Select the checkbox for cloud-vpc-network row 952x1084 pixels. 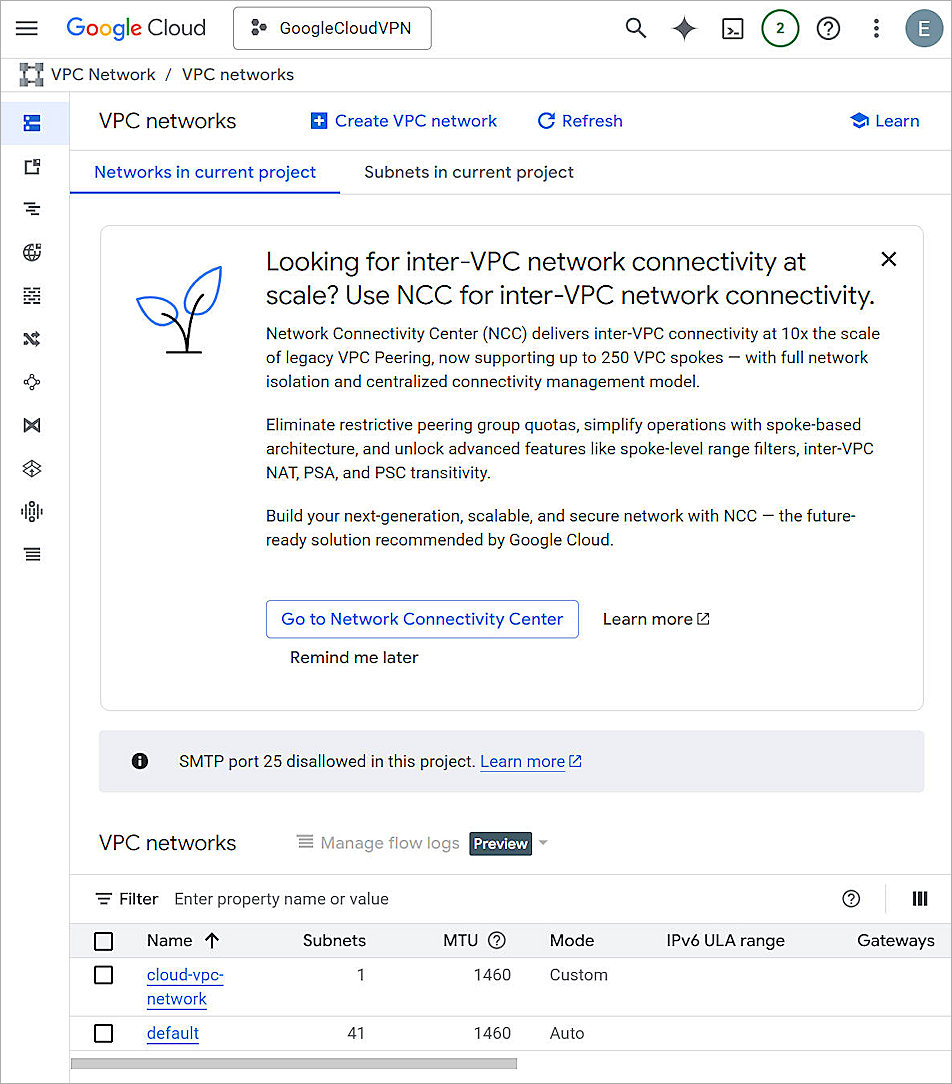pyautogui.click(x=103, y=975)
